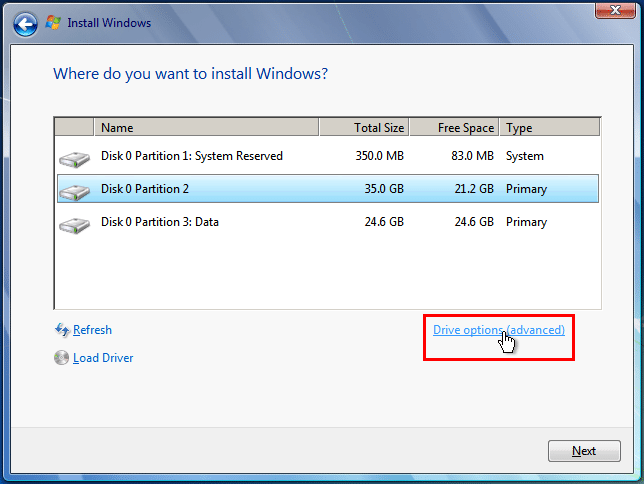Click the 'Where do you want to install Windows?' heading
644x484 pixels.
pyautogui.click(x=191, y=74)
